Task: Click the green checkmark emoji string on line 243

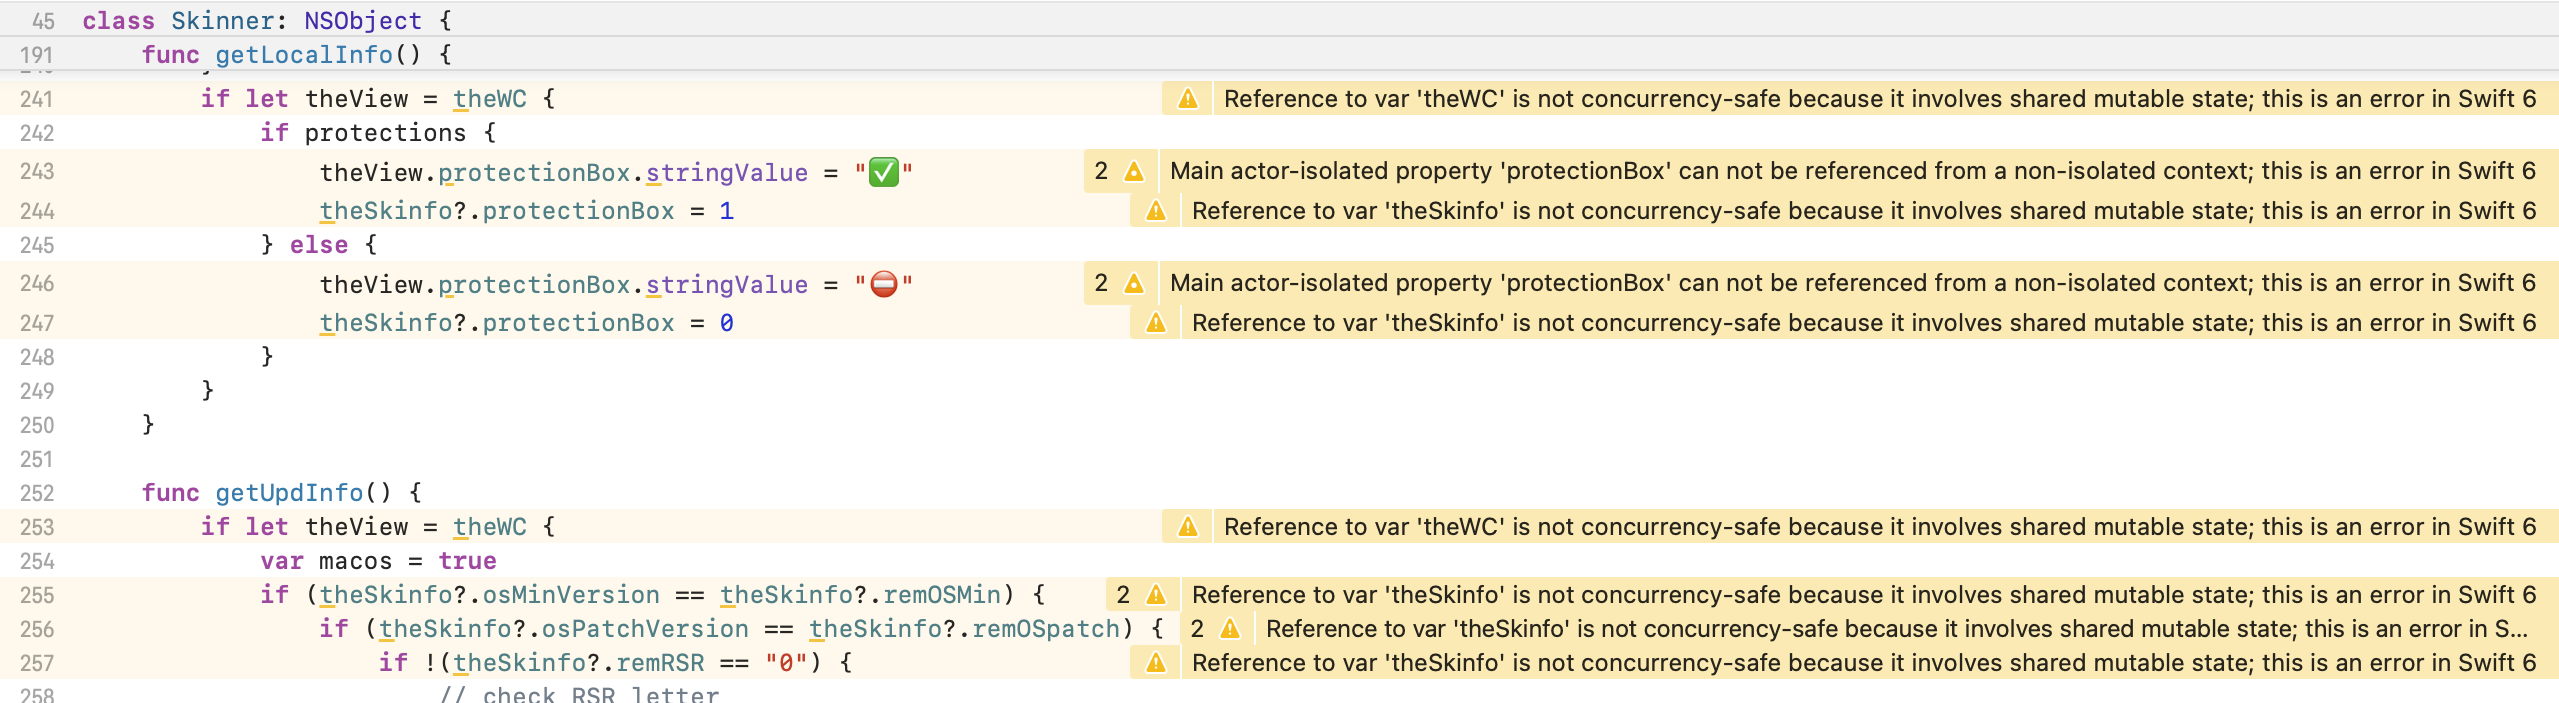Action: (x=883, y=173)
